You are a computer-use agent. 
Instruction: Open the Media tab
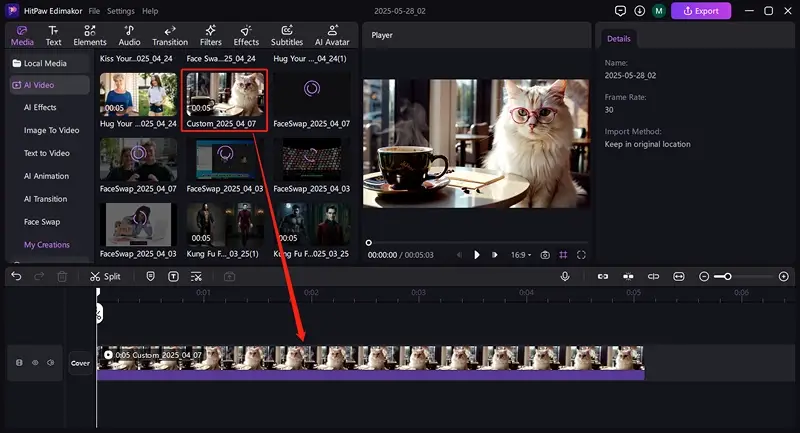click(22, 36)
